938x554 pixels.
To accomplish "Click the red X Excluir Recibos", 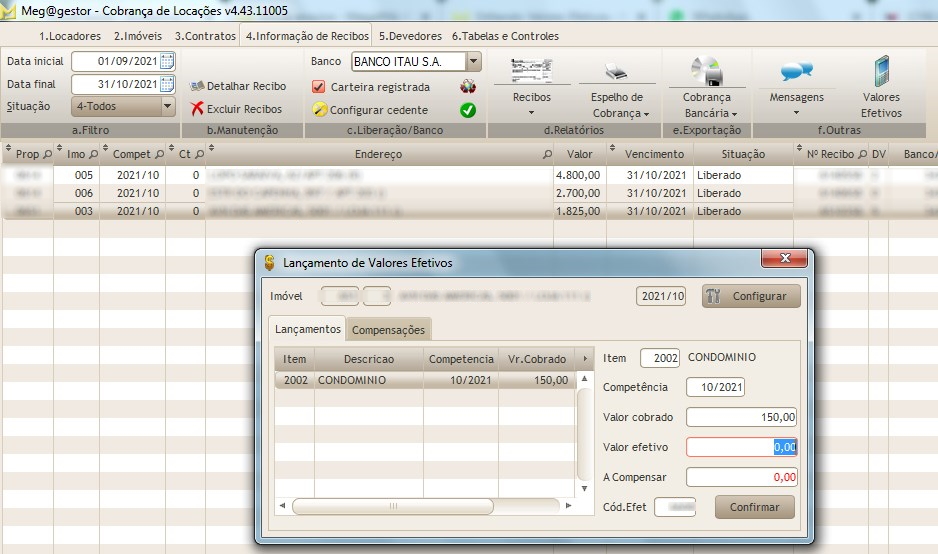I will (198, 109).
